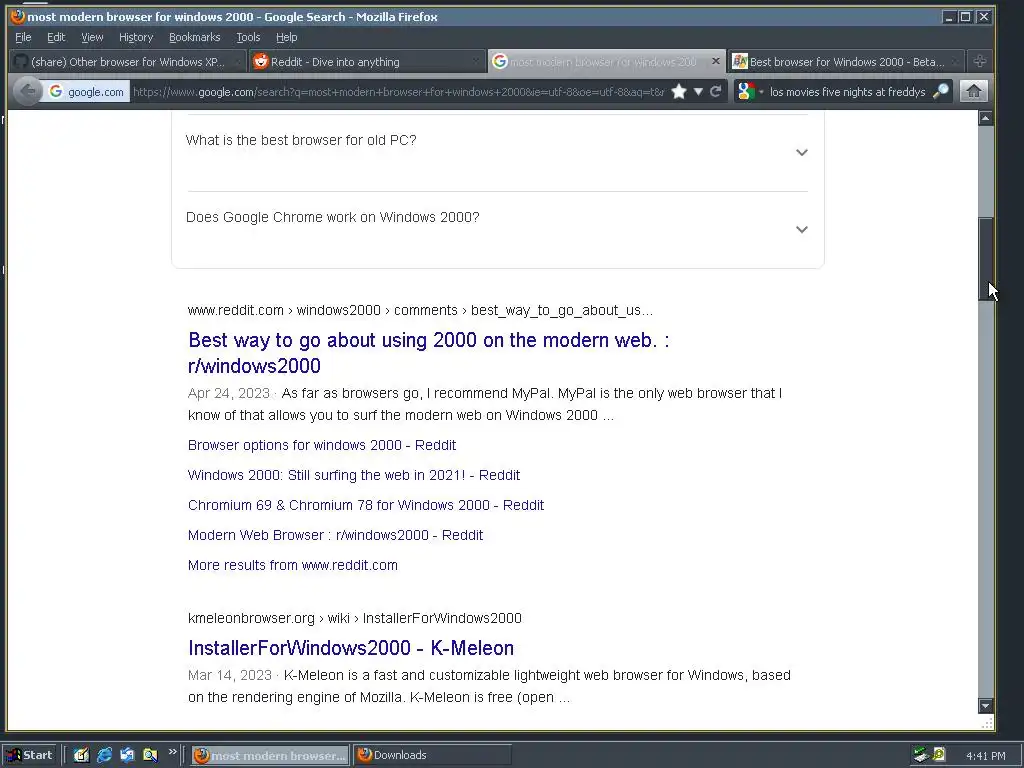
Task: Open 'Windows 2000: Still surfing the web in 2021!'
Action: tap(354, 475)
